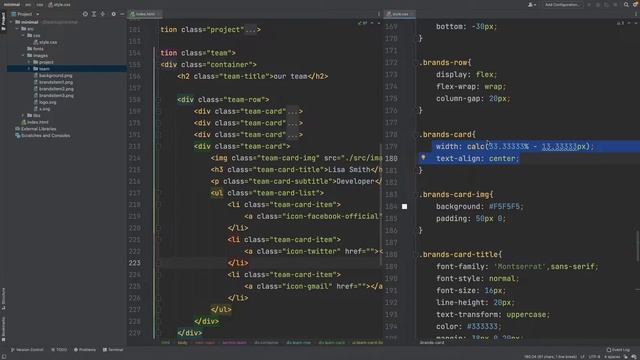Screen dimensions: 640x360
Task: Click the minimal breadcrumb in navigation bar
Action: coord(11,4)
